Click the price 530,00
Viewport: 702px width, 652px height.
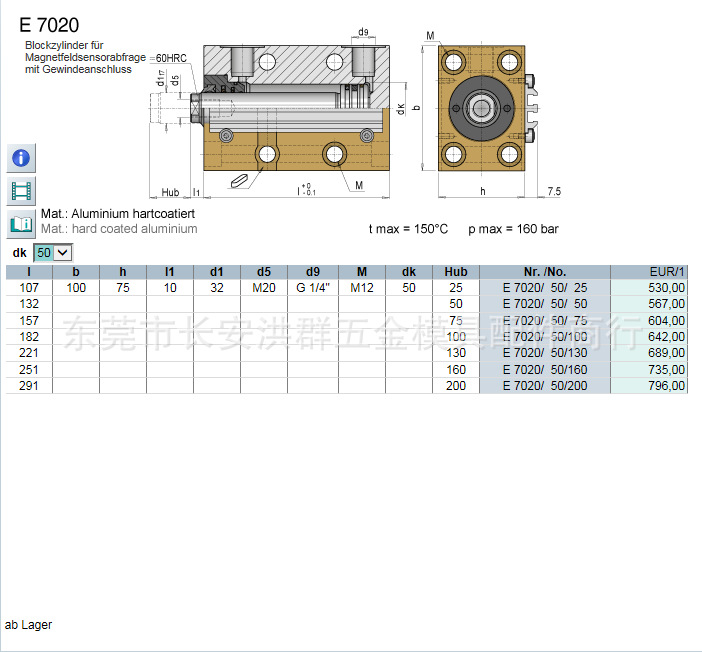point(666,287)
